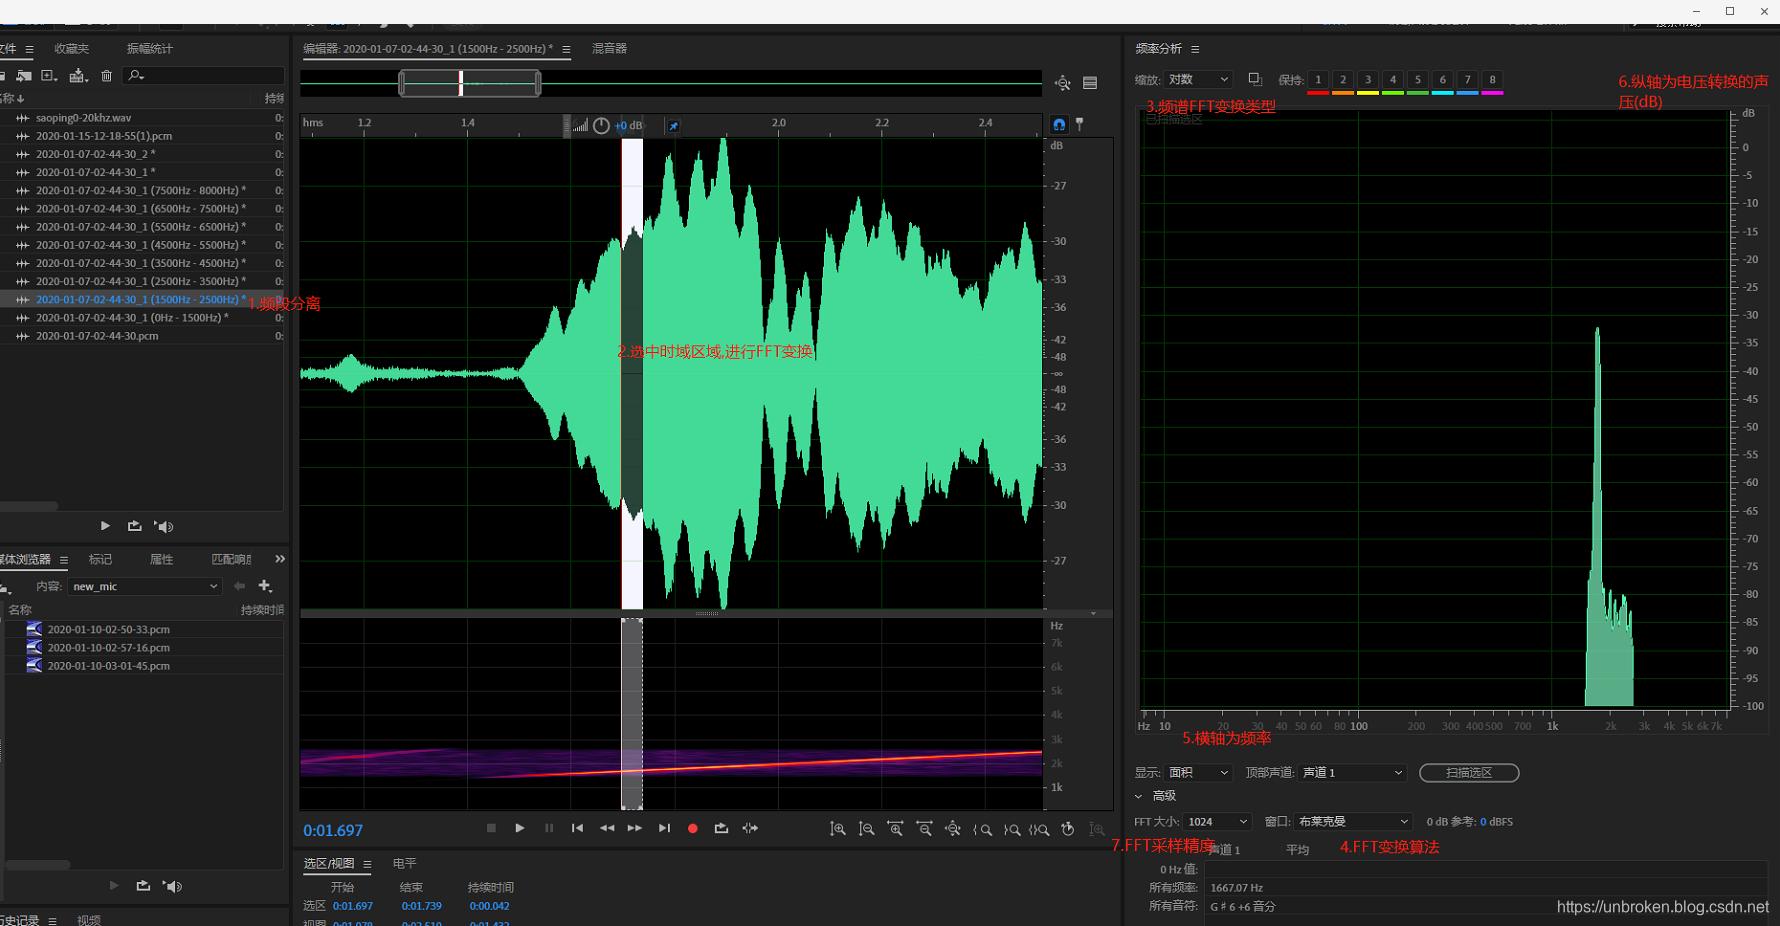This screenshot has height=926, width=1780.
Task: Switch to the 混音器 mixer tab
Action: click(609, 48)
